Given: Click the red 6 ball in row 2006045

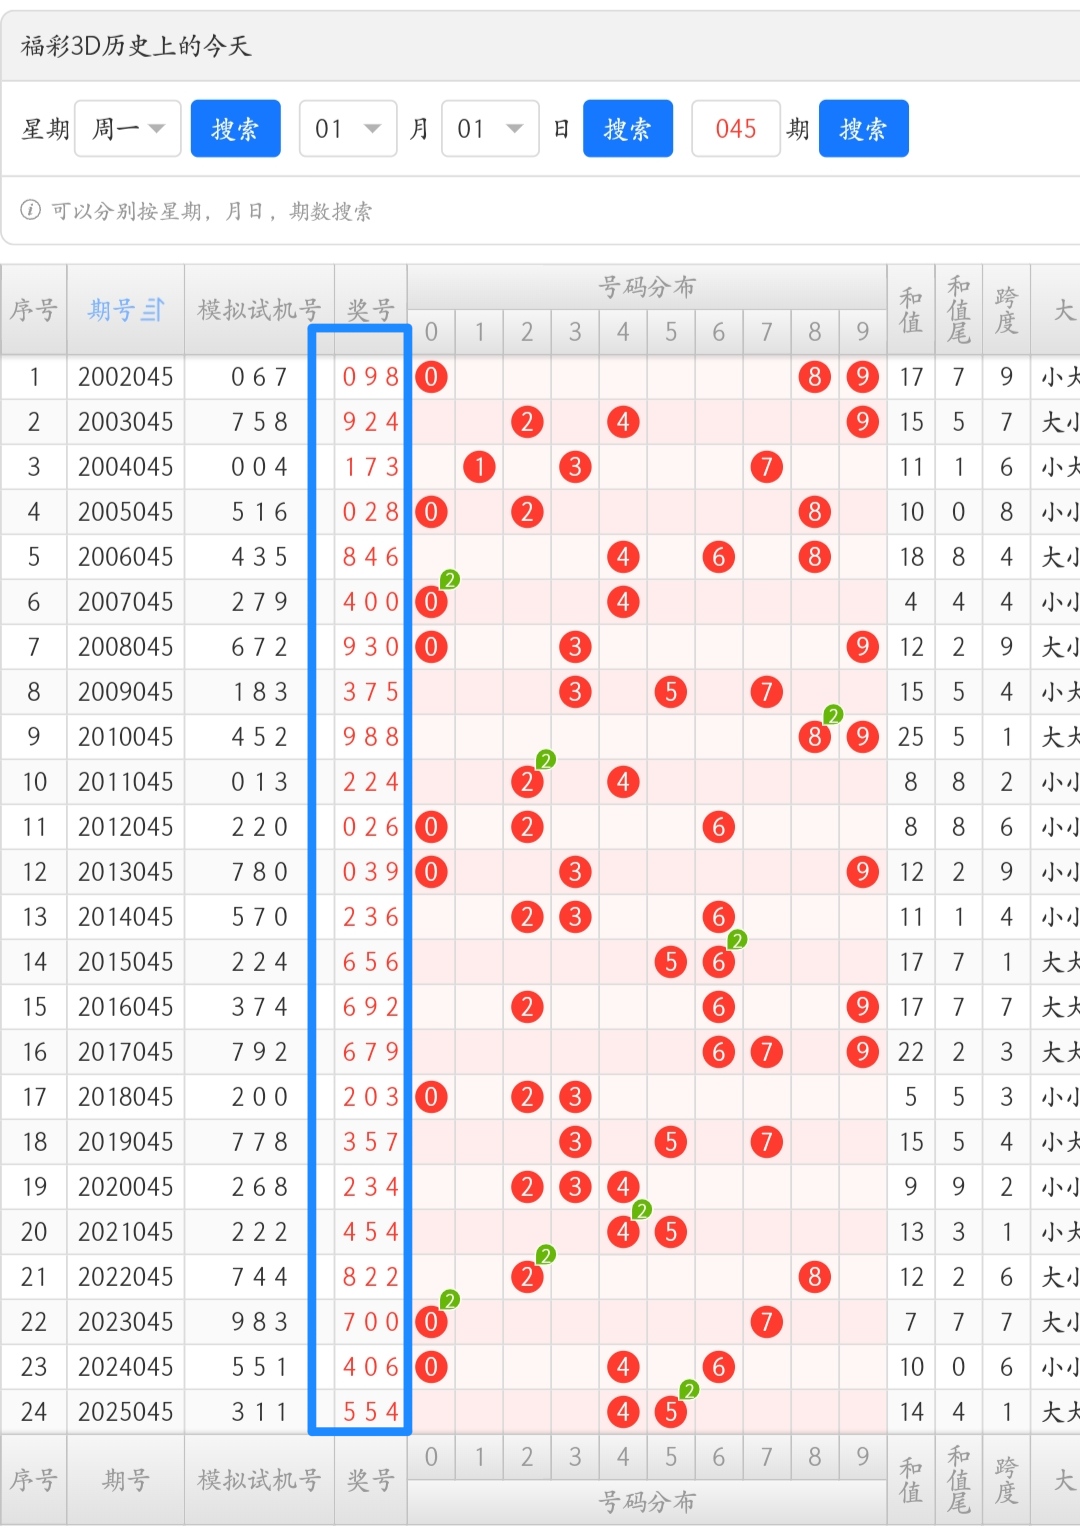Looking at the screenshot, I should pos(719,557).
